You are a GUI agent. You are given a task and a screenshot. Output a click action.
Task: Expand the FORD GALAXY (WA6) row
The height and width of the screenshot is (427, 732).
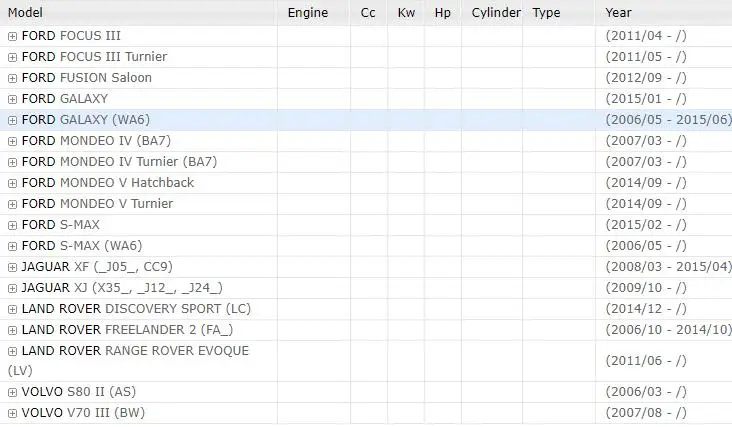click(x=13, y=120)
